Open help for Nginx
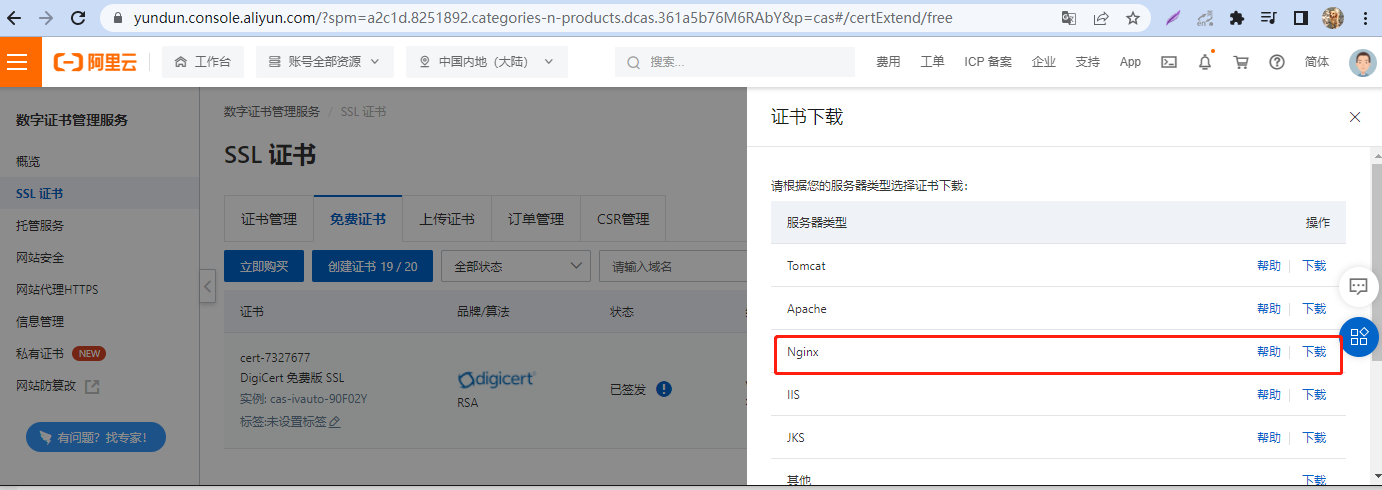The image size is (1382, 490). click(1269, 352)
